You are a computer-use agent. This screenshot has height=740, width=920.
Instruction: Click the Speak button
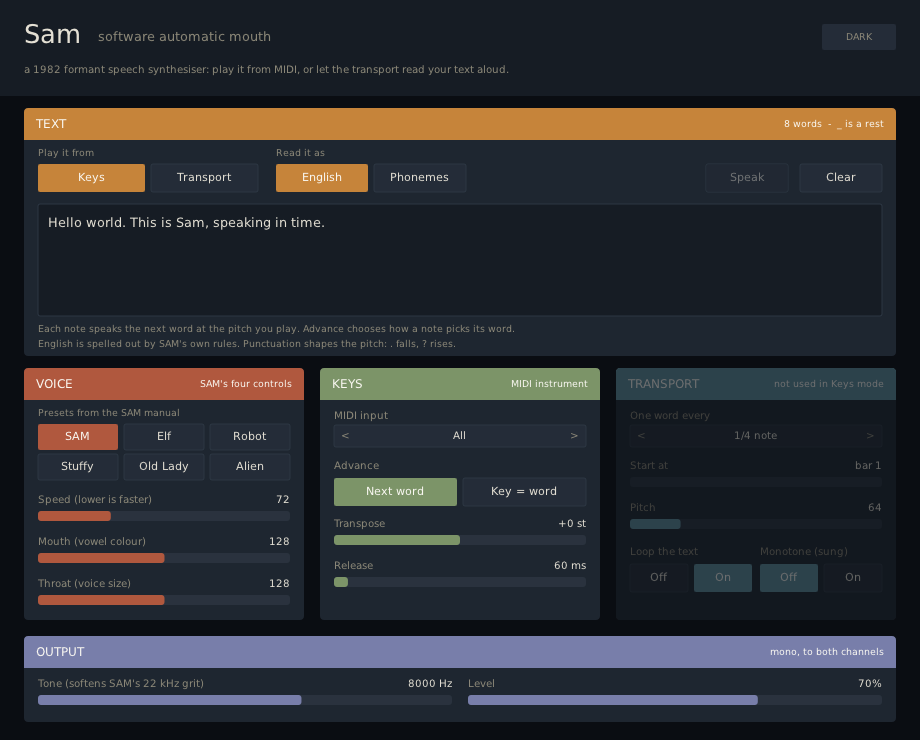coord(747,177)
